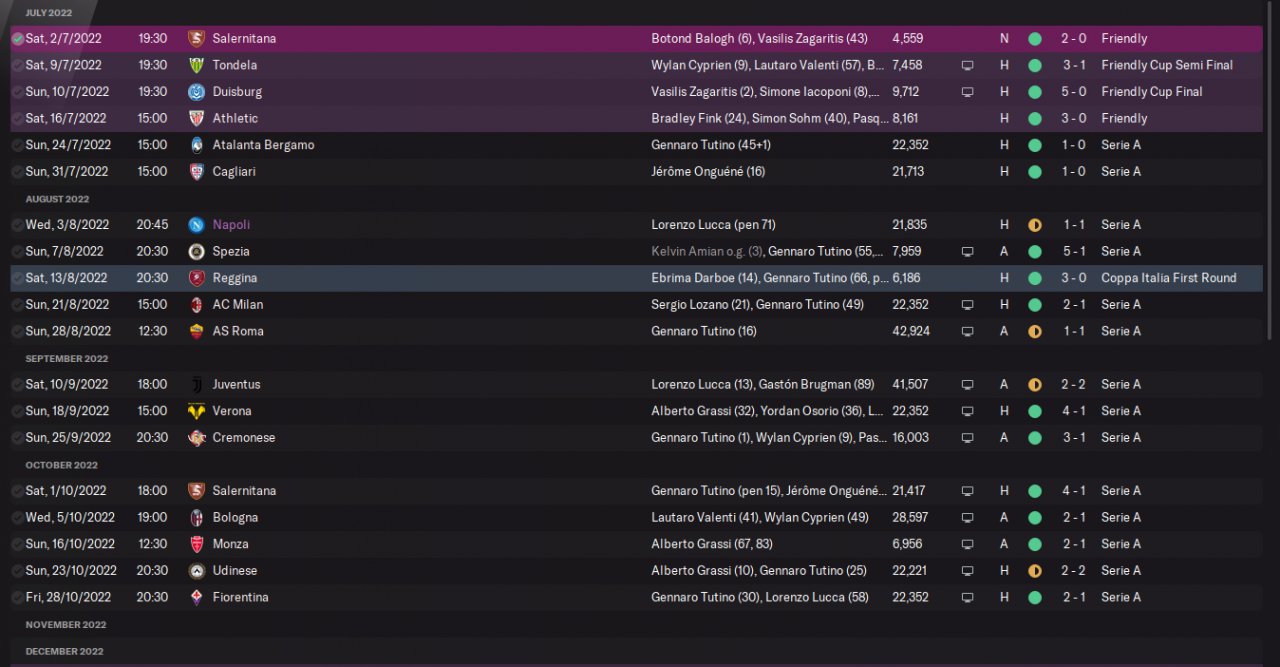Select the date 'Sun, 18/9/2022'

68,411
